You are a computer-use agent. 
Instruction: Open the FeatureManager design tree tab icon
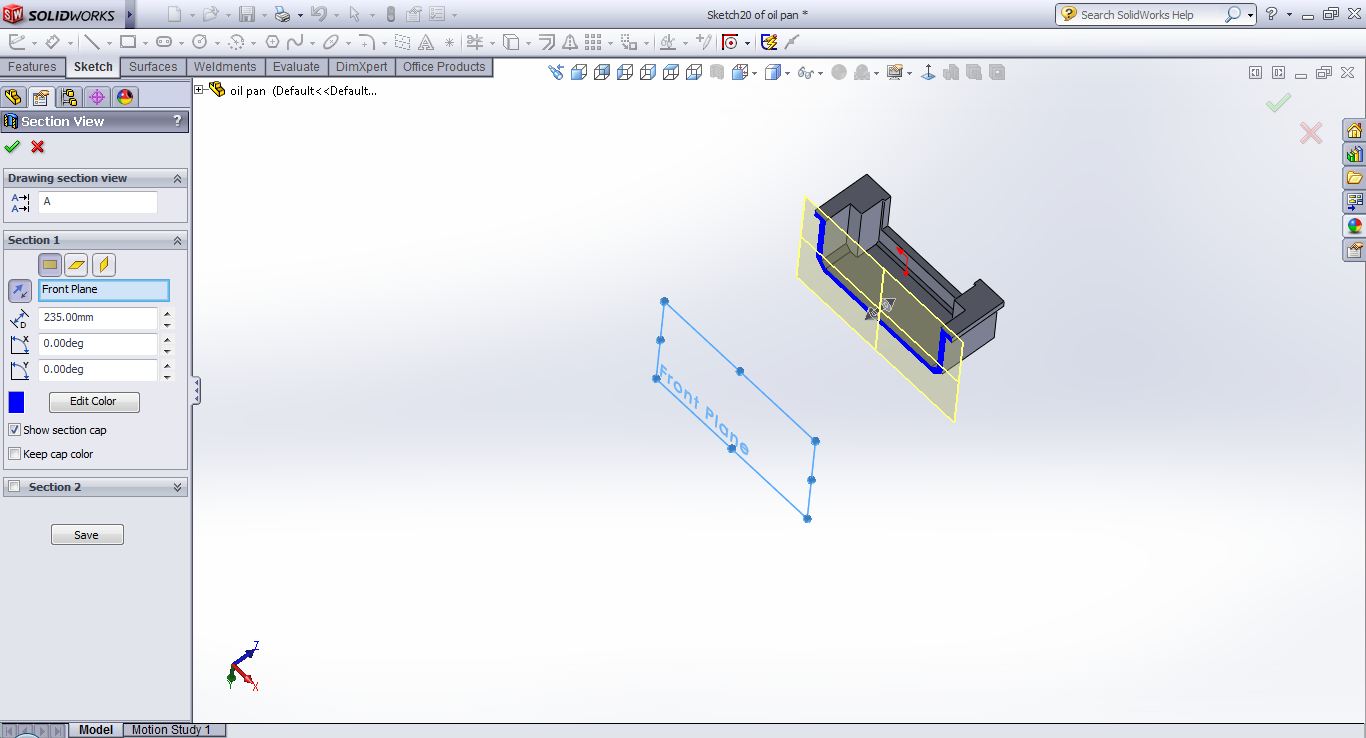(13, 97)
